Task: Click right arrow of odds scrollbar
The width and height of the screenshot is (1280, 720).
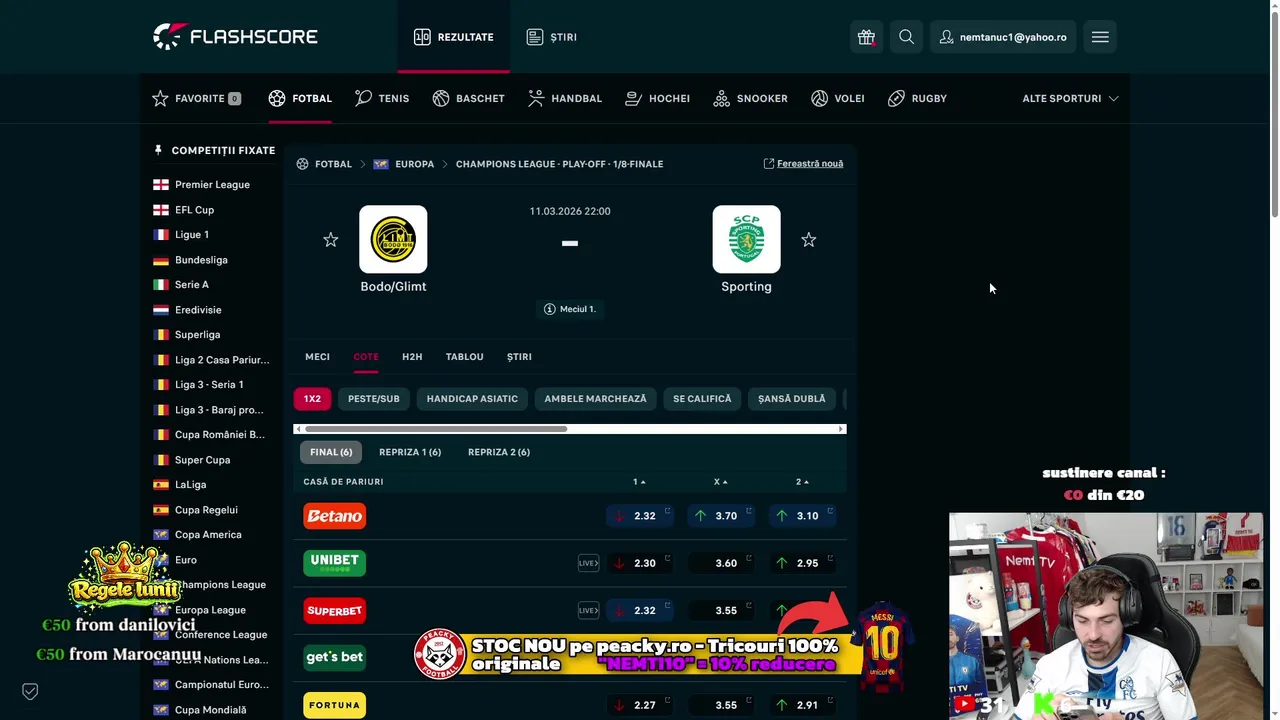Action: tap(841, 429)
